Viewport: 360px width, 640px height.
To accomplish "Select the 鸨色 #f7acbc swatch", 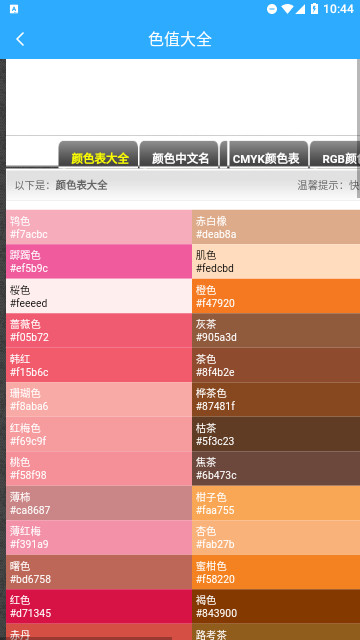I will [x=99, y=227].
